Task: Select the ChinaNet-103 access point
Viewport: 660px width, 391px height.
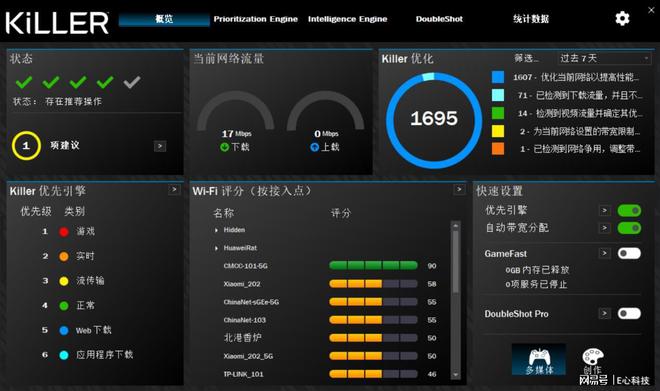Action: [x=245, y=320]
